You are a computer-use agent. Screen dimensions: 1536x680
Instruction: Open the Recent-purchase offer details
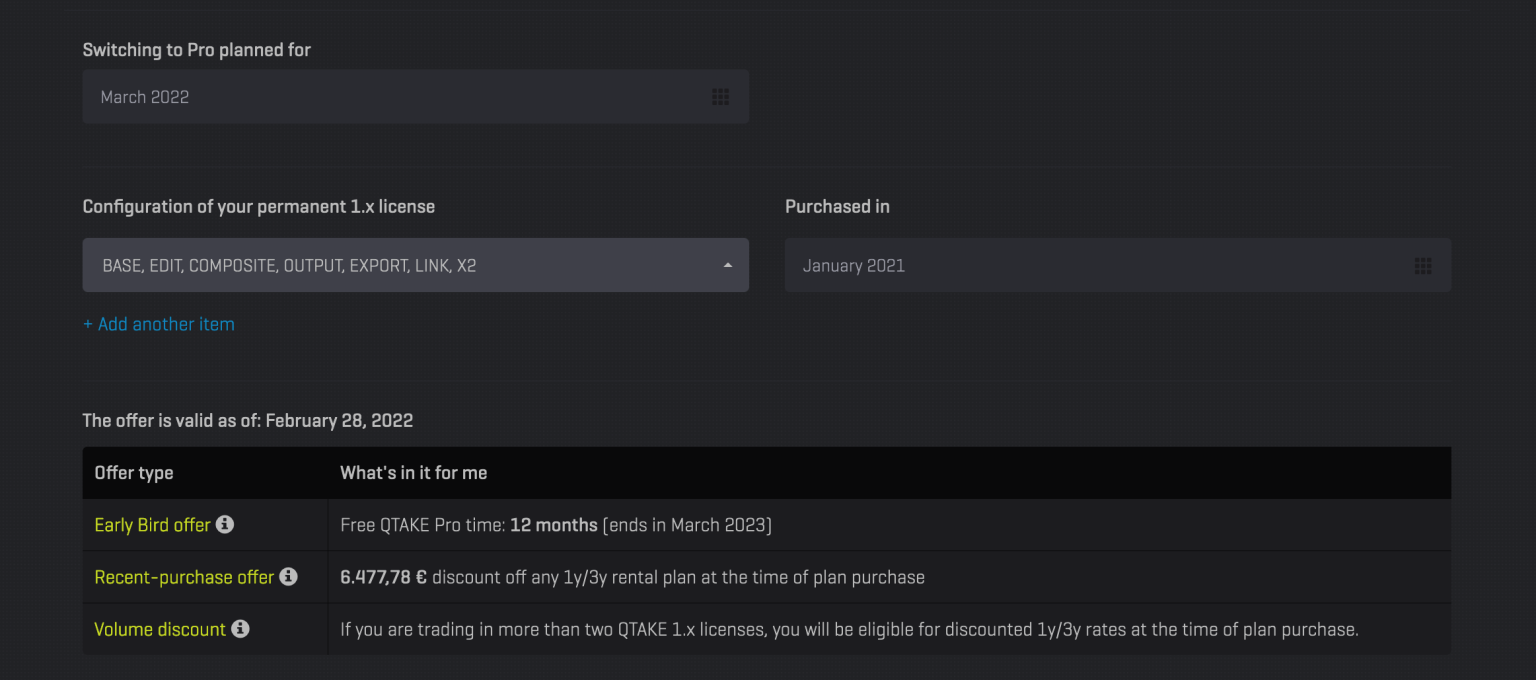coord(183,577)
